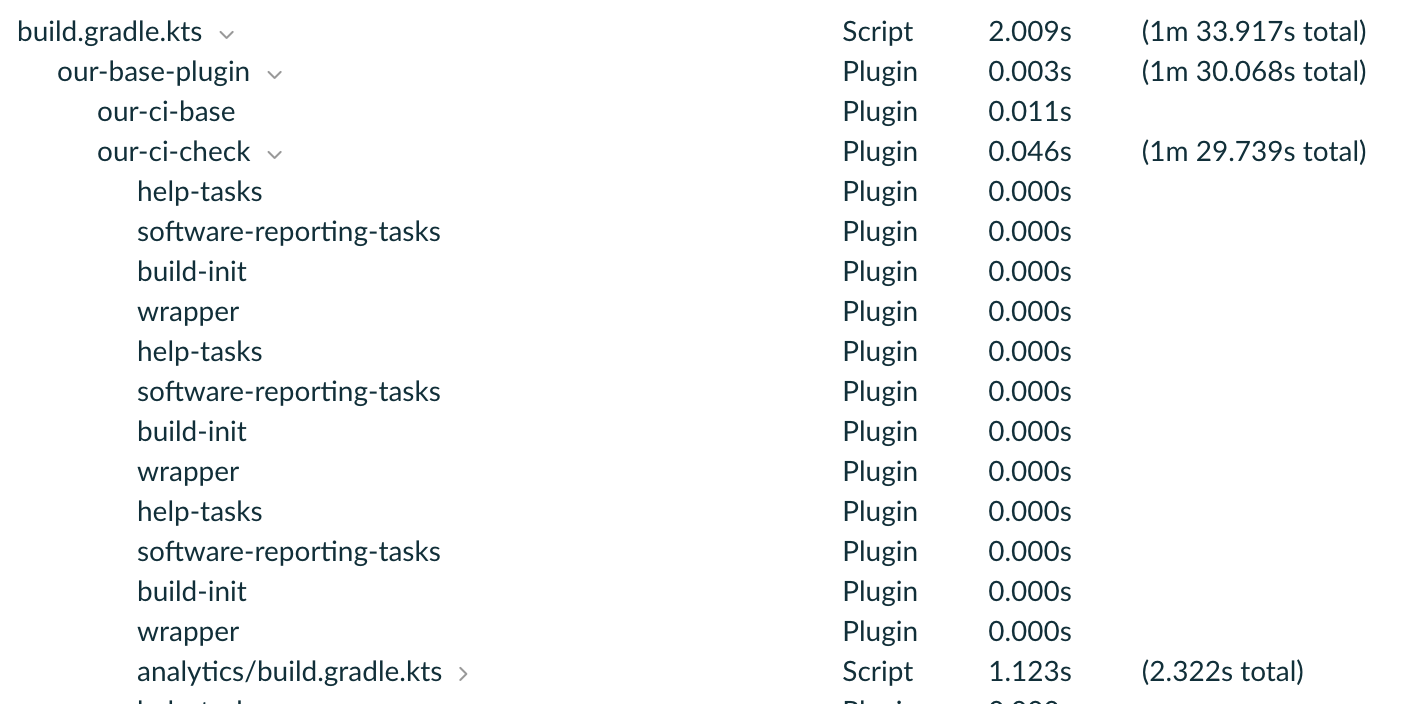Click the 2.322s total duration text
This screenshot has height=704, width=1404.
click(1222, 672)
